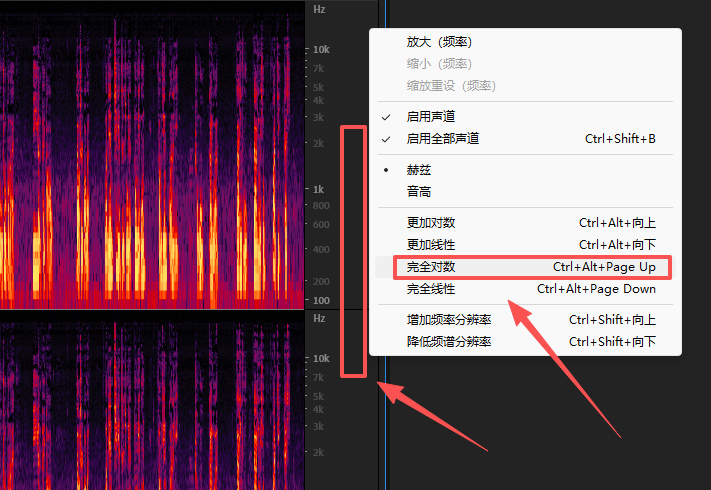The image size is (711, 490).
Task: Click the 1k mark on upper frequency ruler
Action: 319,189
